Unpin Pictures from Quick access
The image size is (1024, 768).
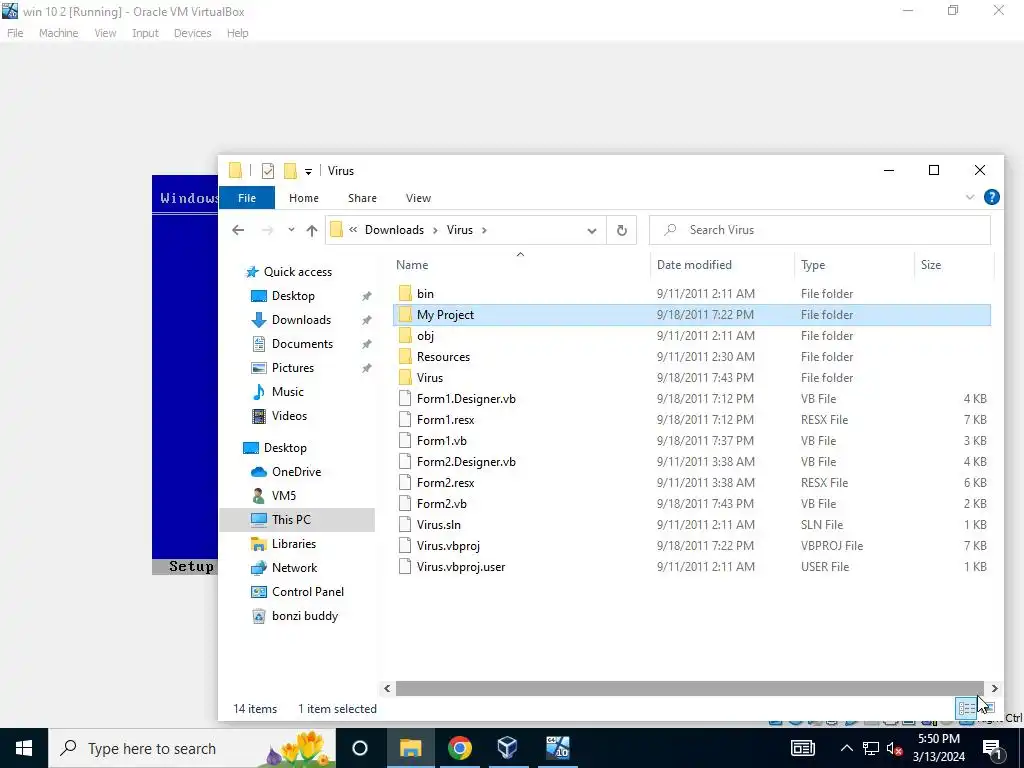(367, 368)
